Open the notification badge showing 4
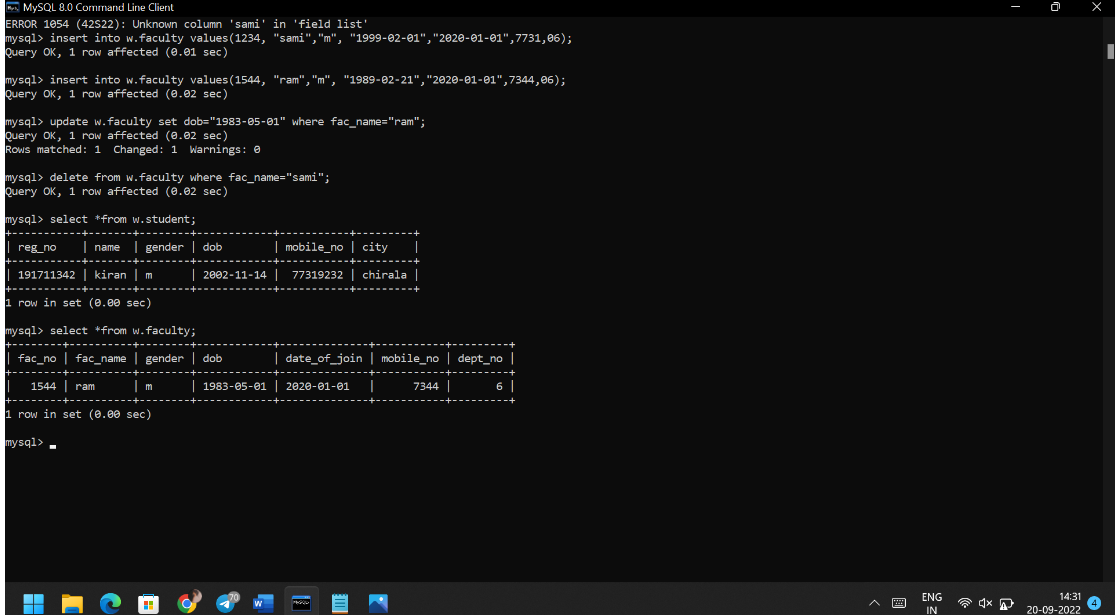Viewport: 1115px width, 615px height. point(1093,602)
